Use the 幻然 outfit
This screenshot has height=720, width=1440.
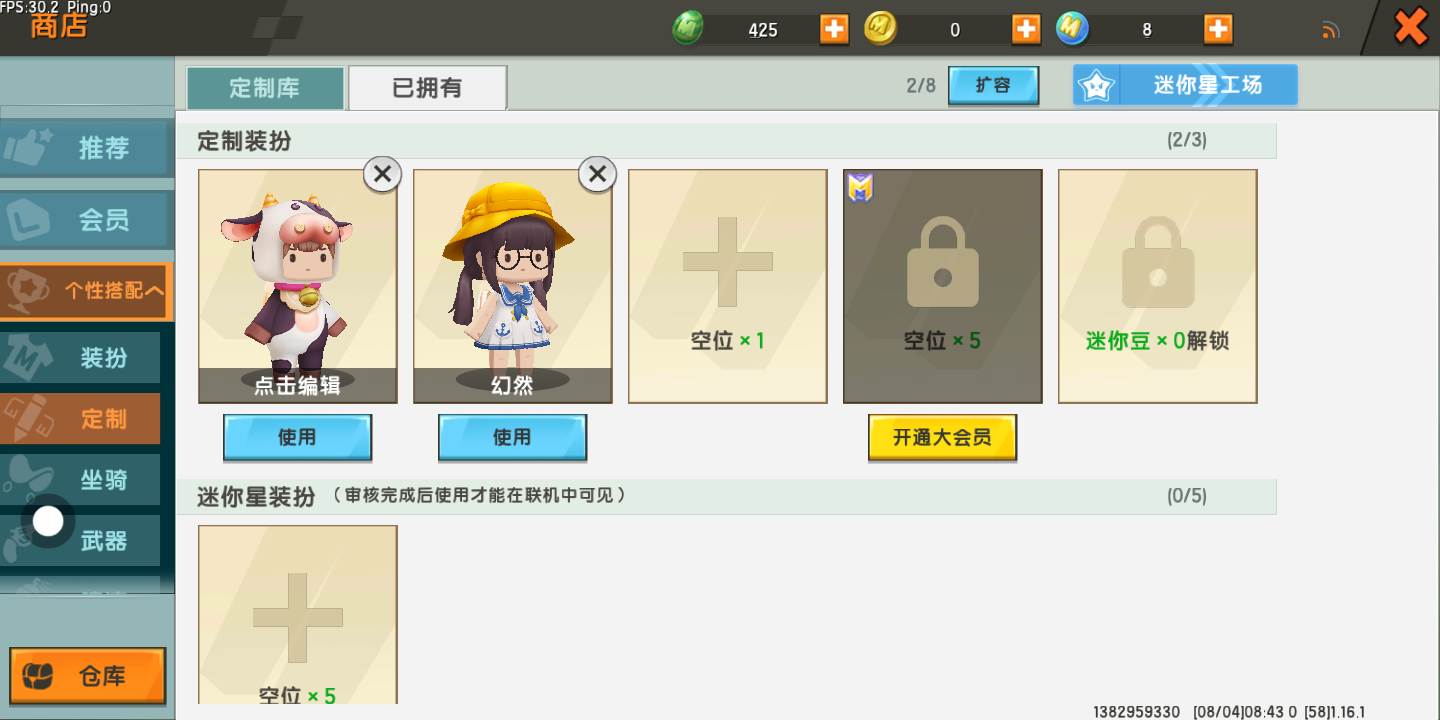coord(512,437)
